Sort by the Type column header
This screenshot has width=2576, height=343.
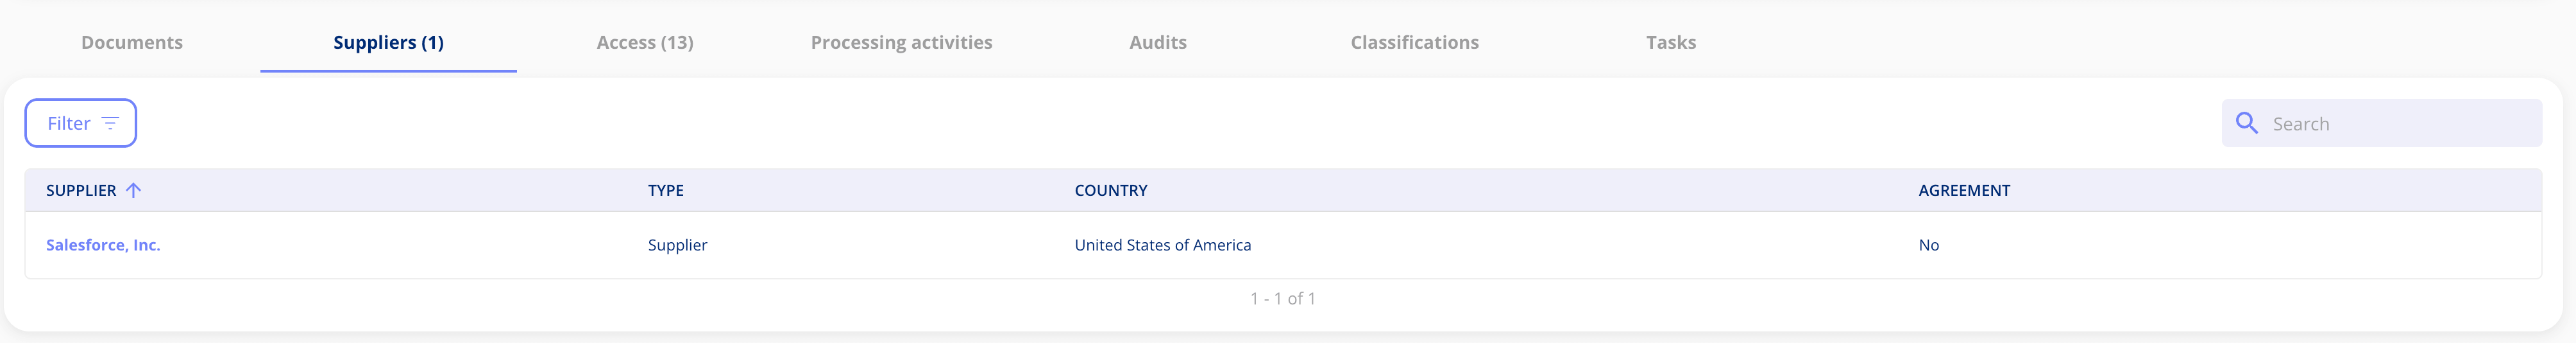[665, 190]
